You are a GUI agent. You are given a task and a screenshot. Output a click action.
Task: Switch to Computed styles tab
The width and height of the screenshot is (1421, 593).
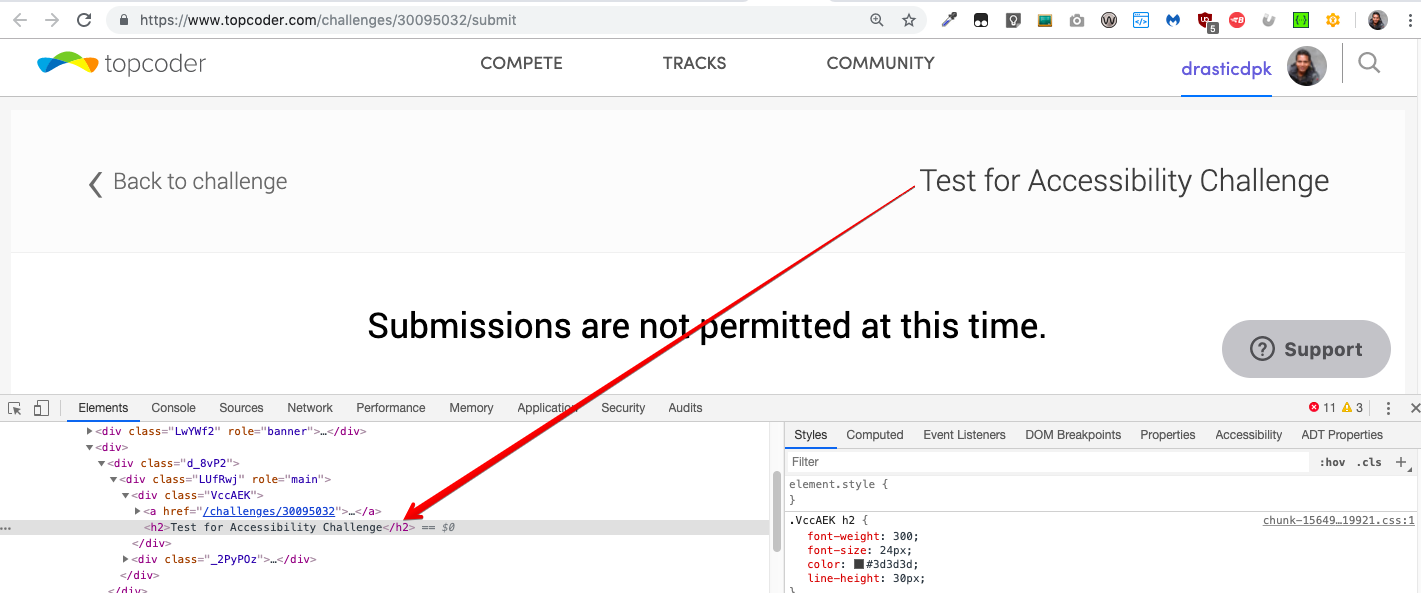[875, 435]
